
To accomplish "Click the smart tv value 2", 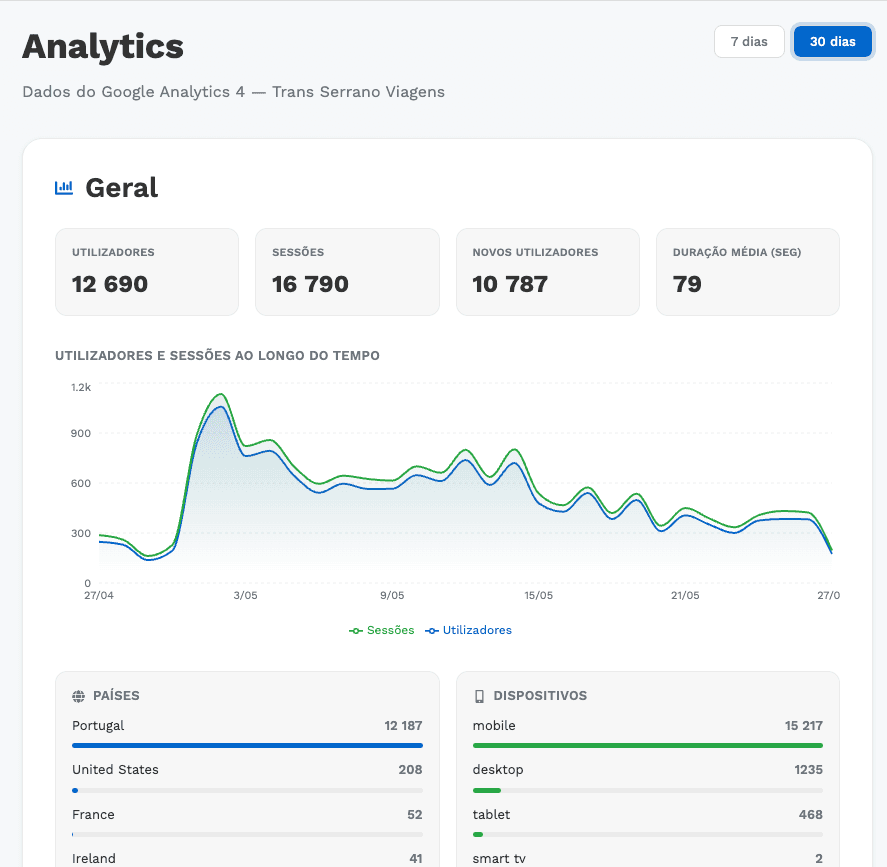I will click(819, 859).
